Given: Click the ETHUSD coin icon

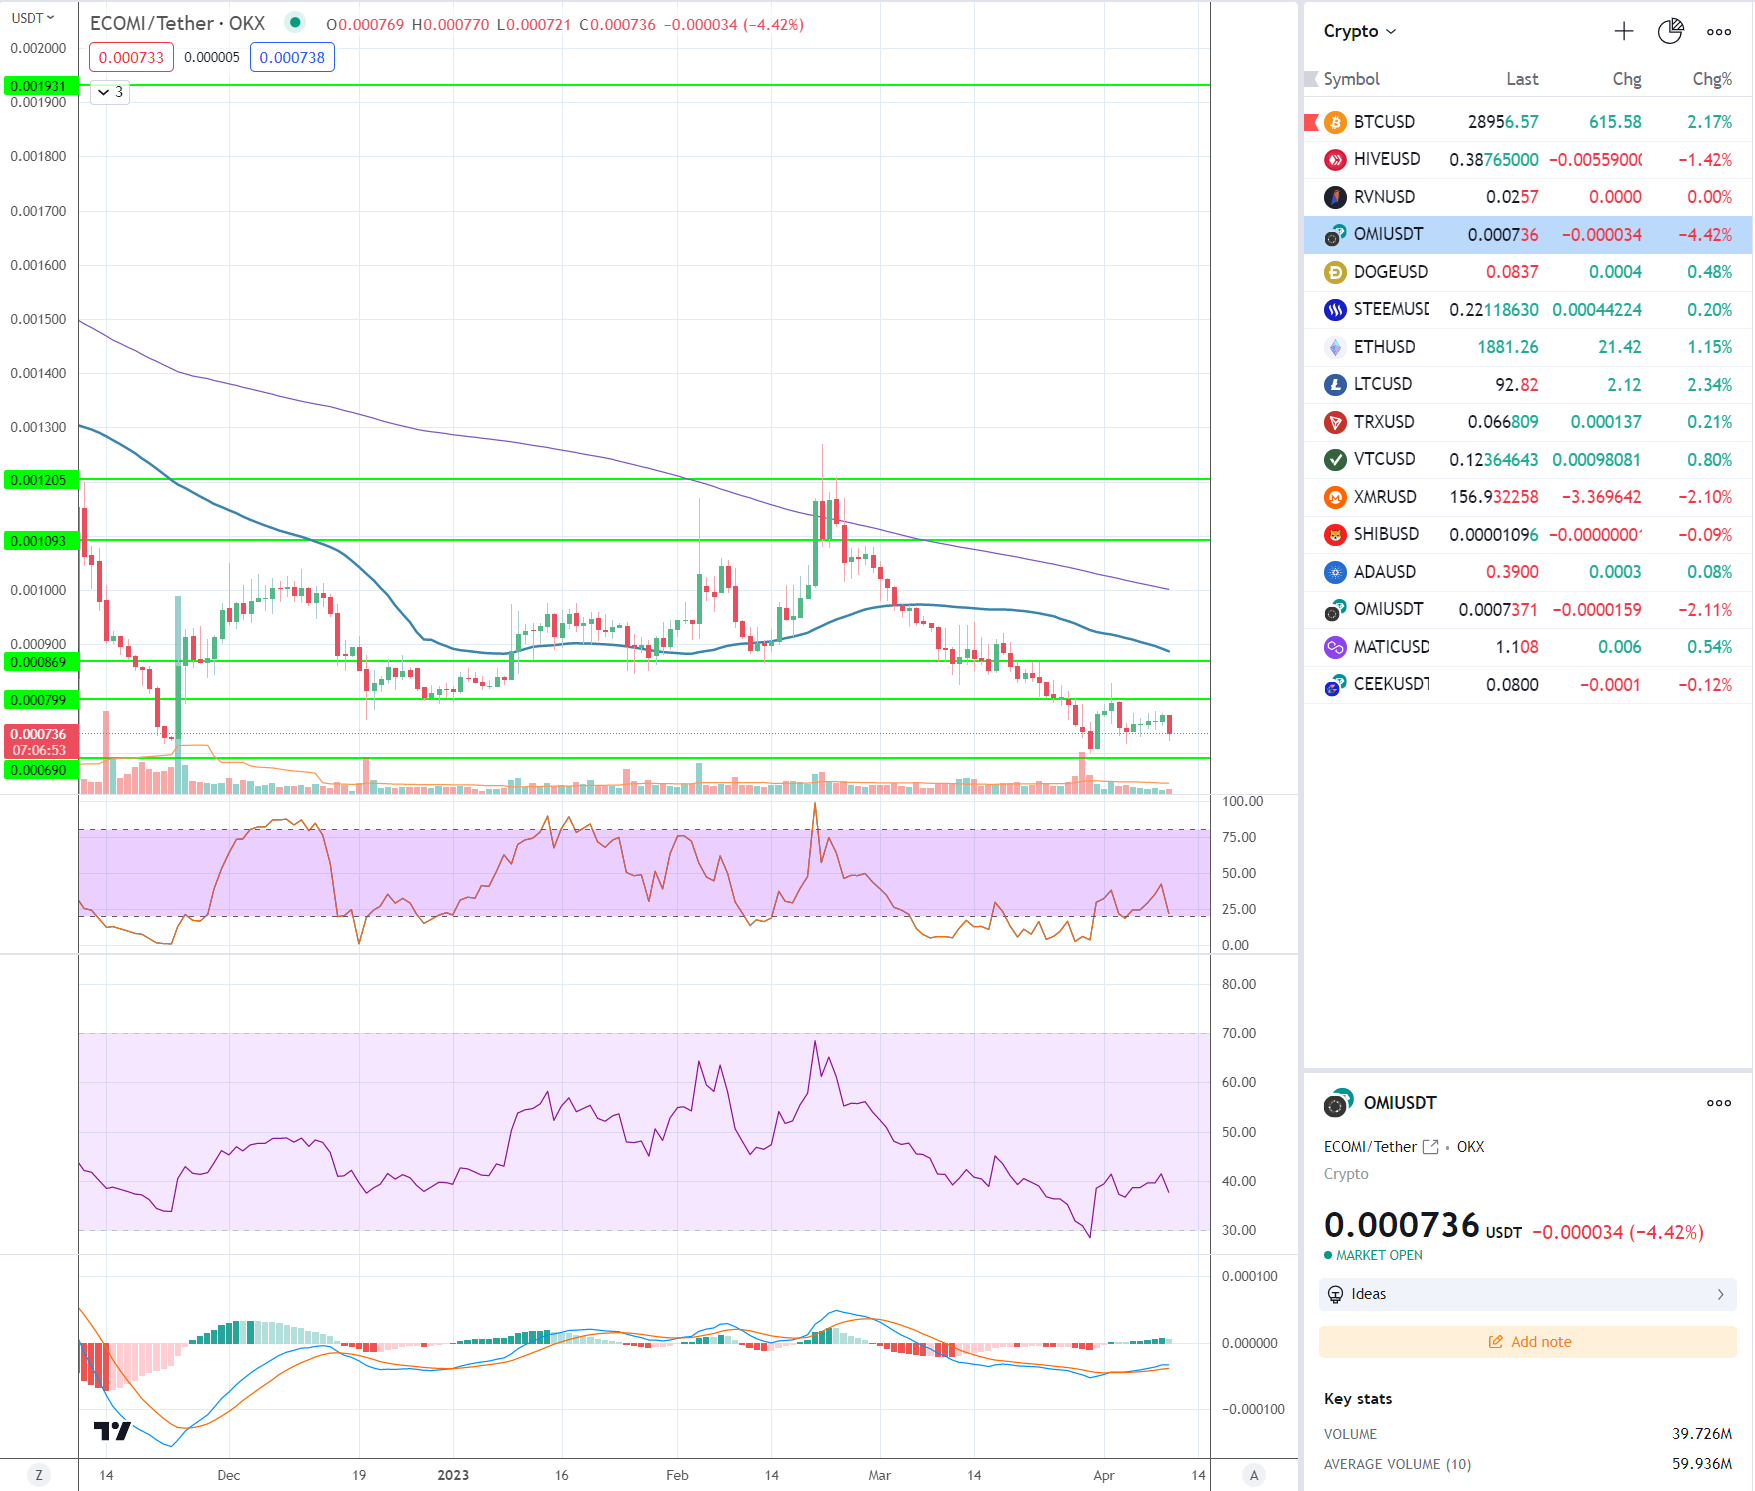Looking at the screenshot, I should pyautogui.click(x=1335, y=347).
